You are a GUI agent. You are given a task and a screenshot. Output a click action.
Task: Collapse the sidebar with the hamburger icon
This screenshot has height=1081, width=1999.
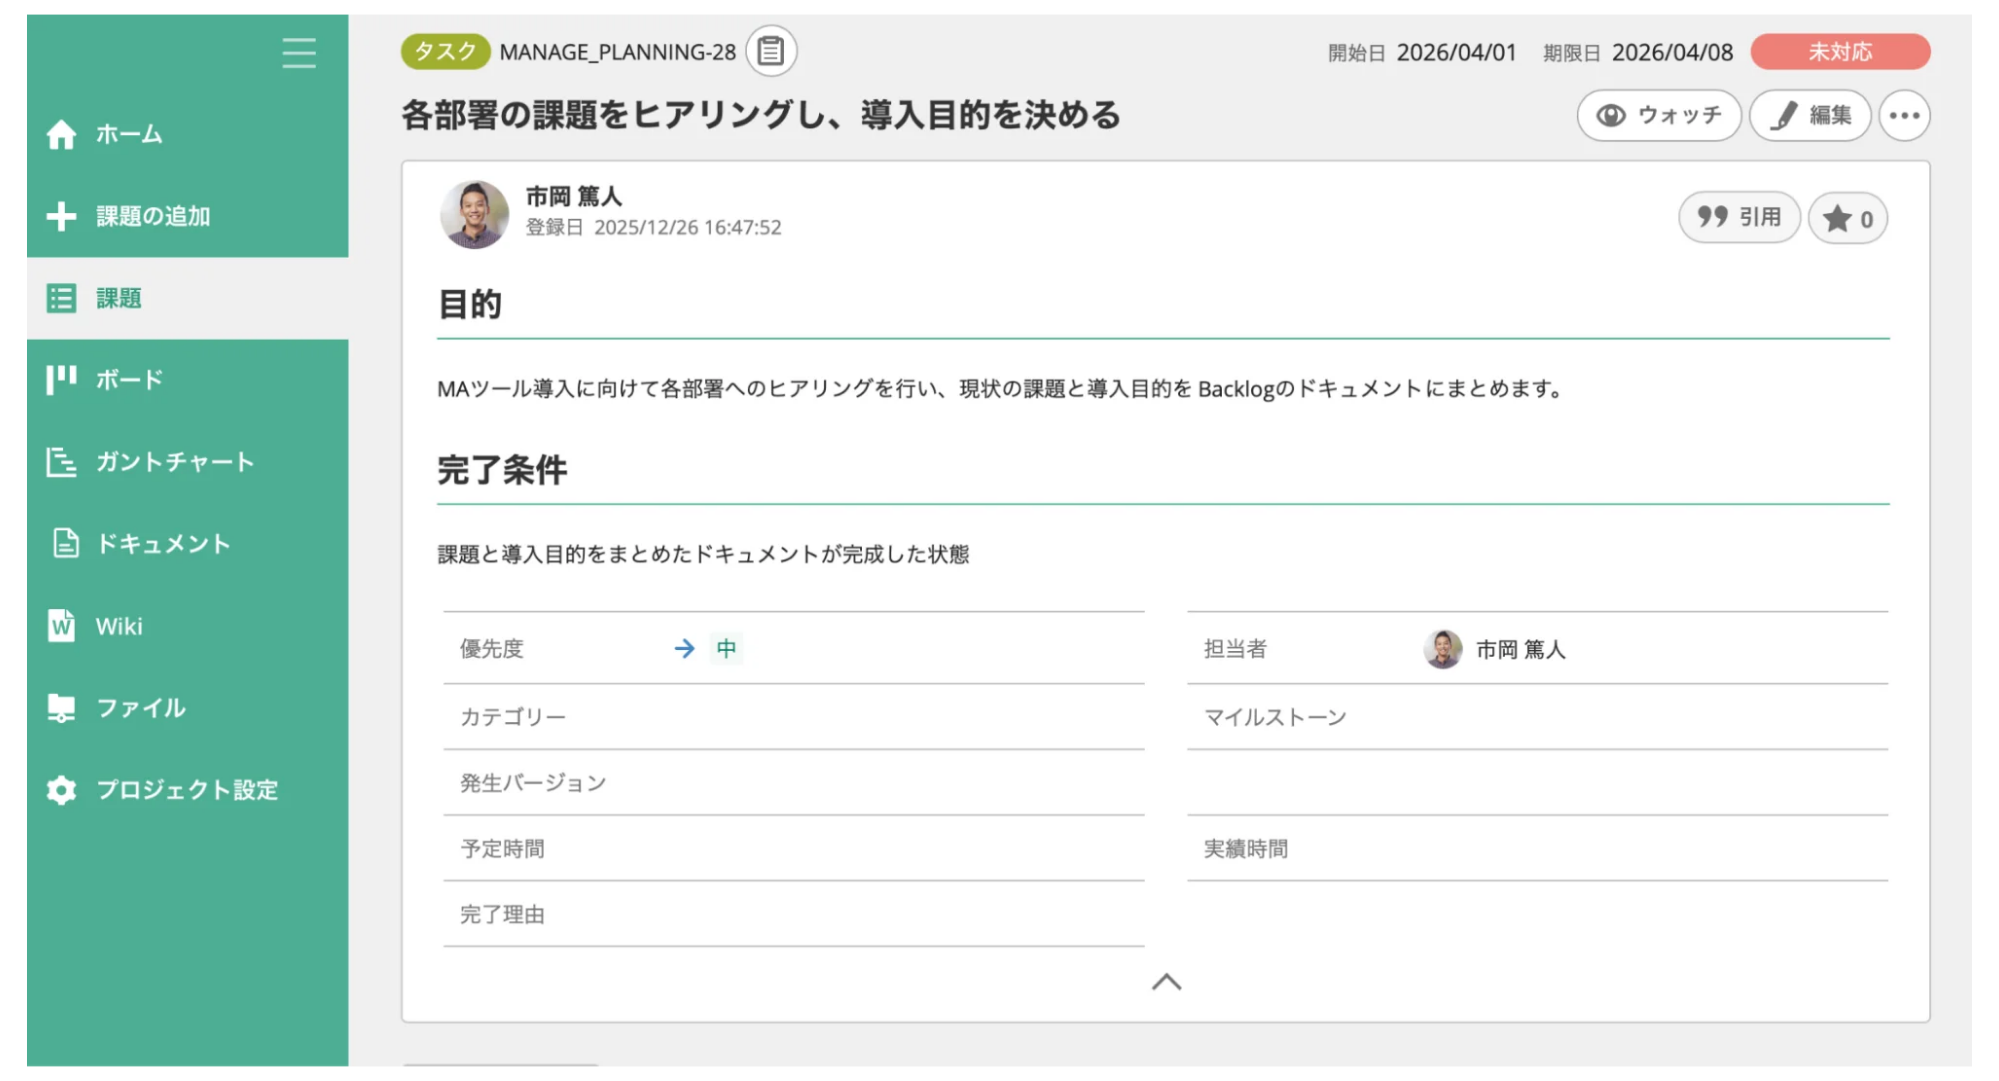pyautogui.click(x=298, y=52)
